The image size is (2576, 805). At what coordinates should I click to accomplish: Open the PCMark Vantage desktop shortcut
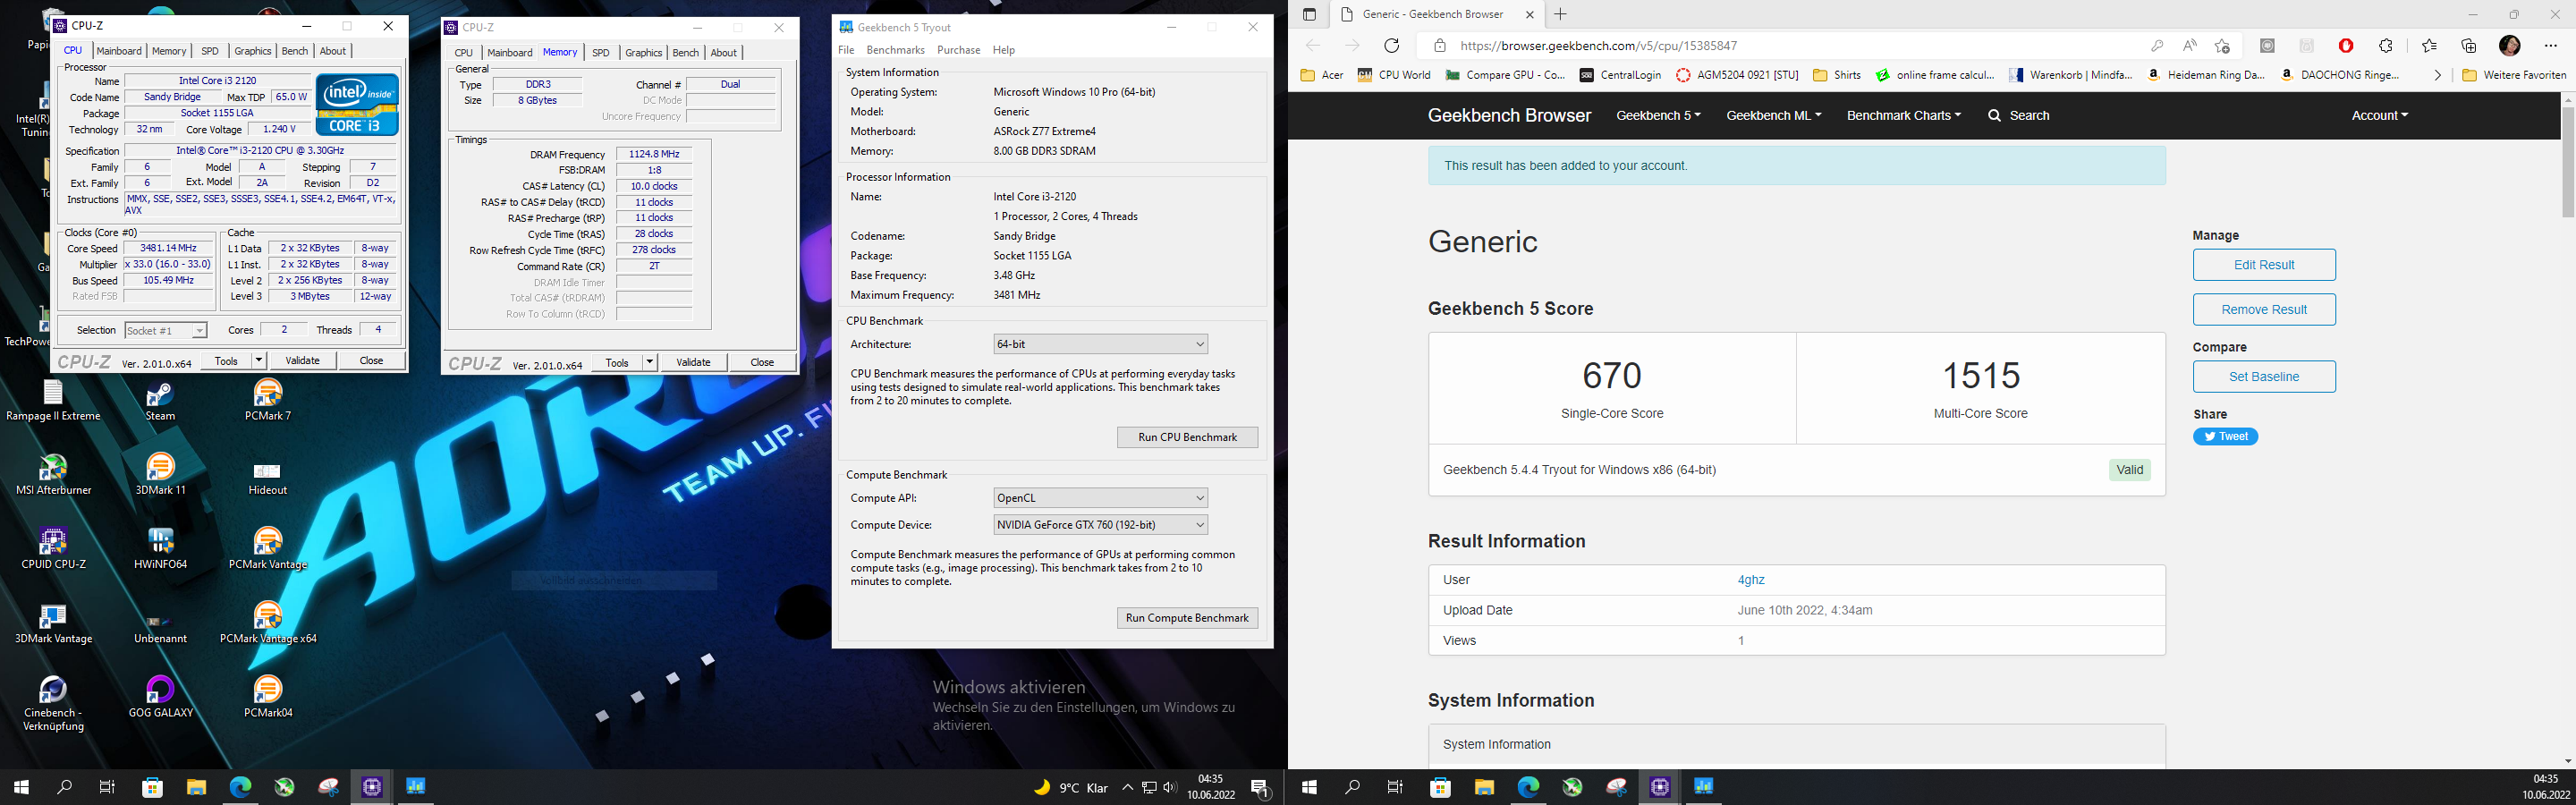[268, 548]
